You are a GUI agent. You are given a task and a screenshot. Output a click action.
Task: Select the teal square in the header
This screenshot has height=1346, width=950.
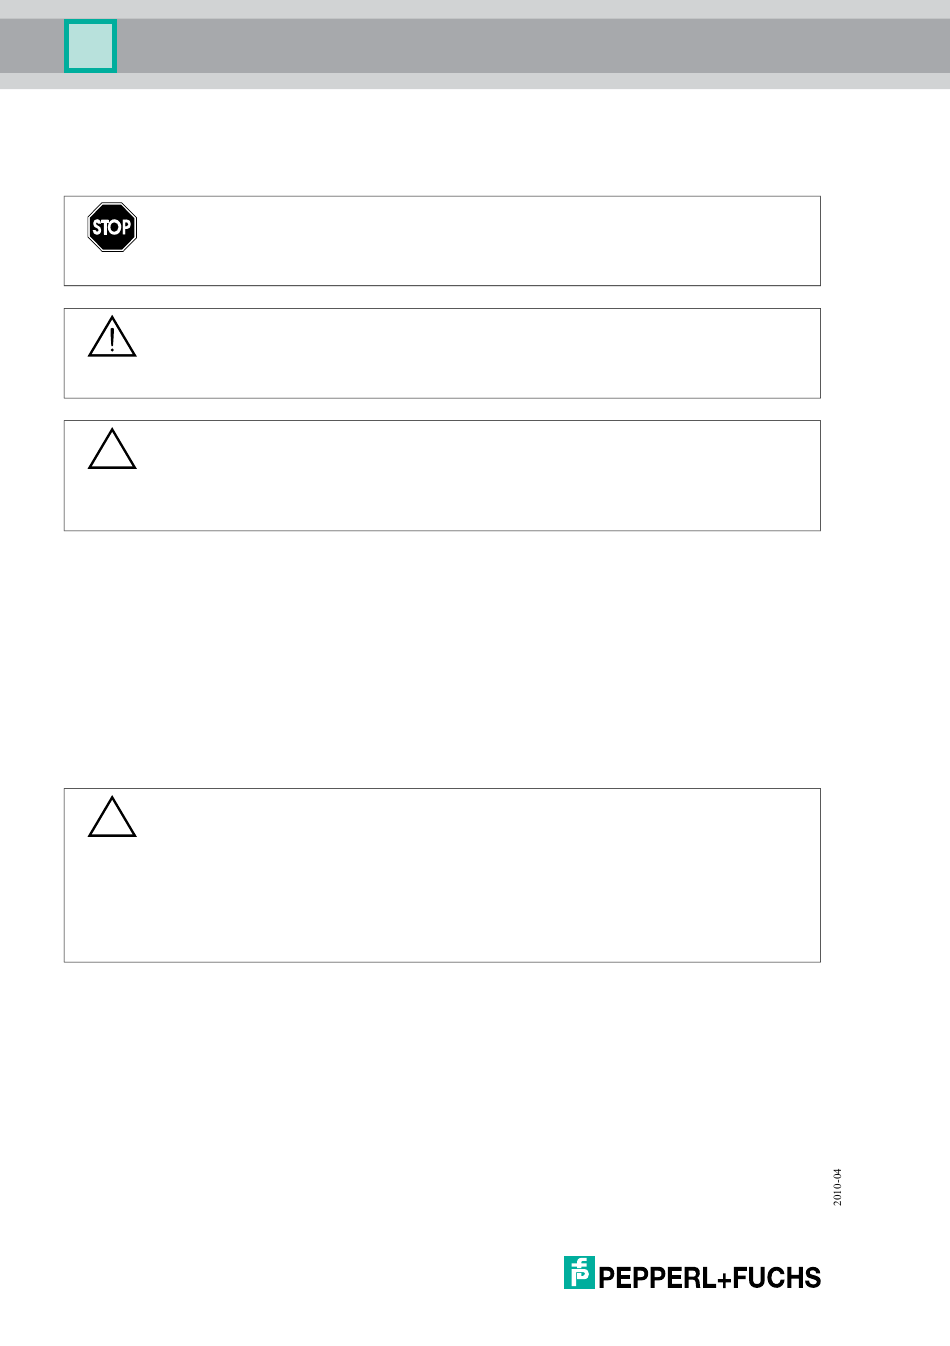click(x=90, y=46)
